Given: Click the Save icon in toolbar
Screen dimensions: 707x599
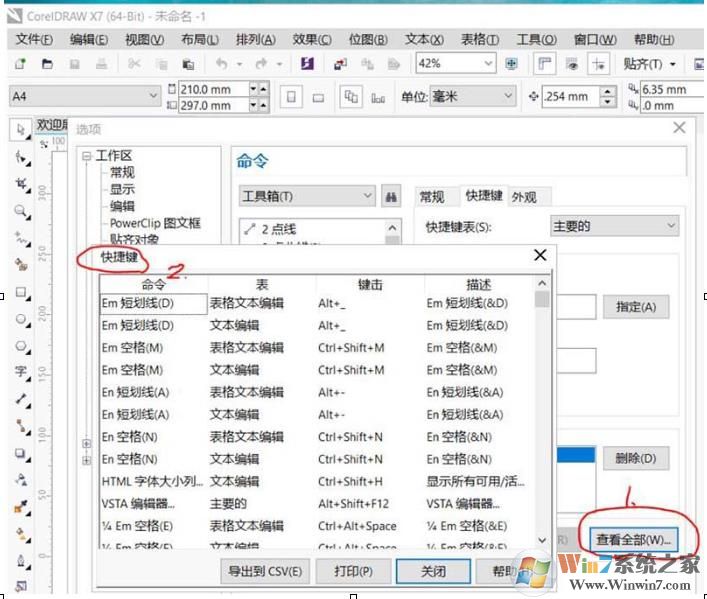Looking at the screenshot, I should point(74,64).
